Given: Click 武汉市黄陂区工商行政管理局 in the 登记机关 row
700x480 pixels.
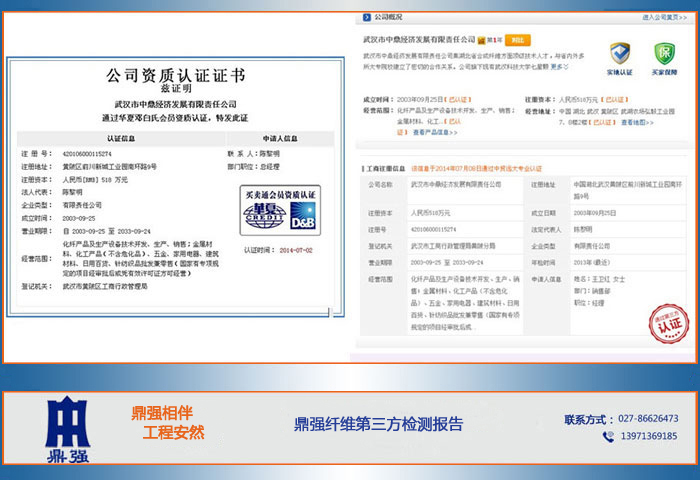Looking at the screenshot, I should (105, 287).
